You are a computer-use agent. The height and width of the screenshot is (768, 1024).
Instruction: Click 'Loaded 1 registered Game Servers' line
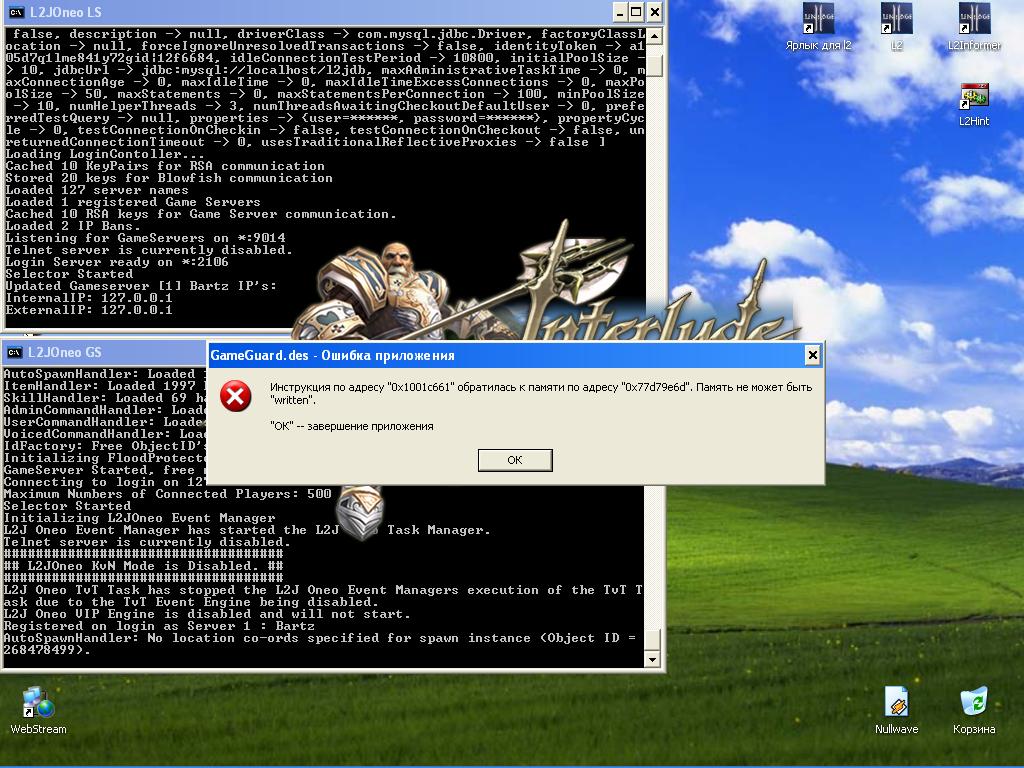[133, 202]
